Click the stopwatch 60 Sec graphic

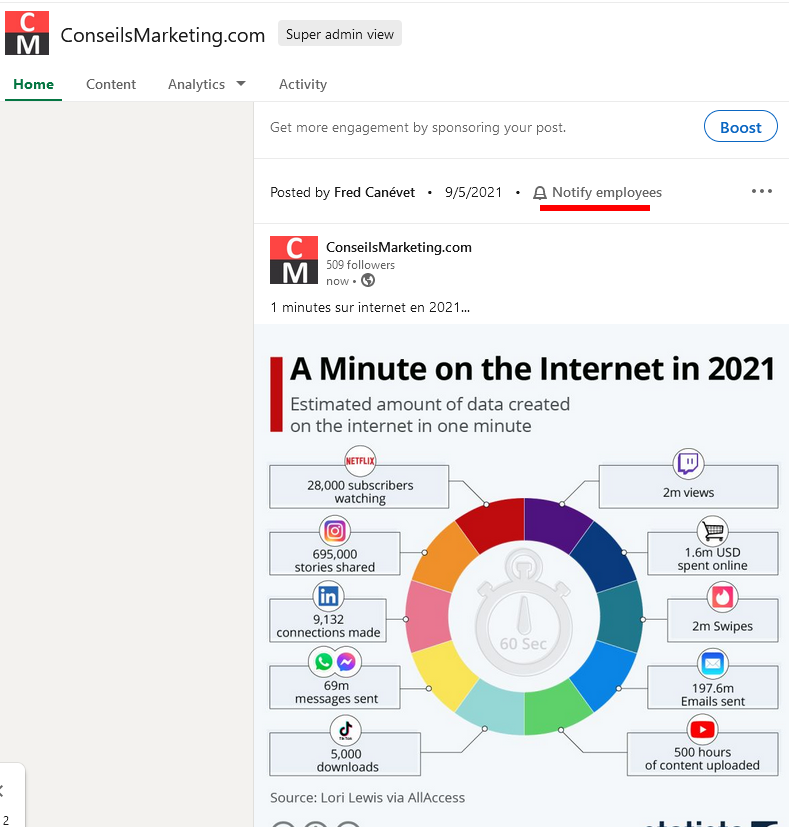[524, 612]
